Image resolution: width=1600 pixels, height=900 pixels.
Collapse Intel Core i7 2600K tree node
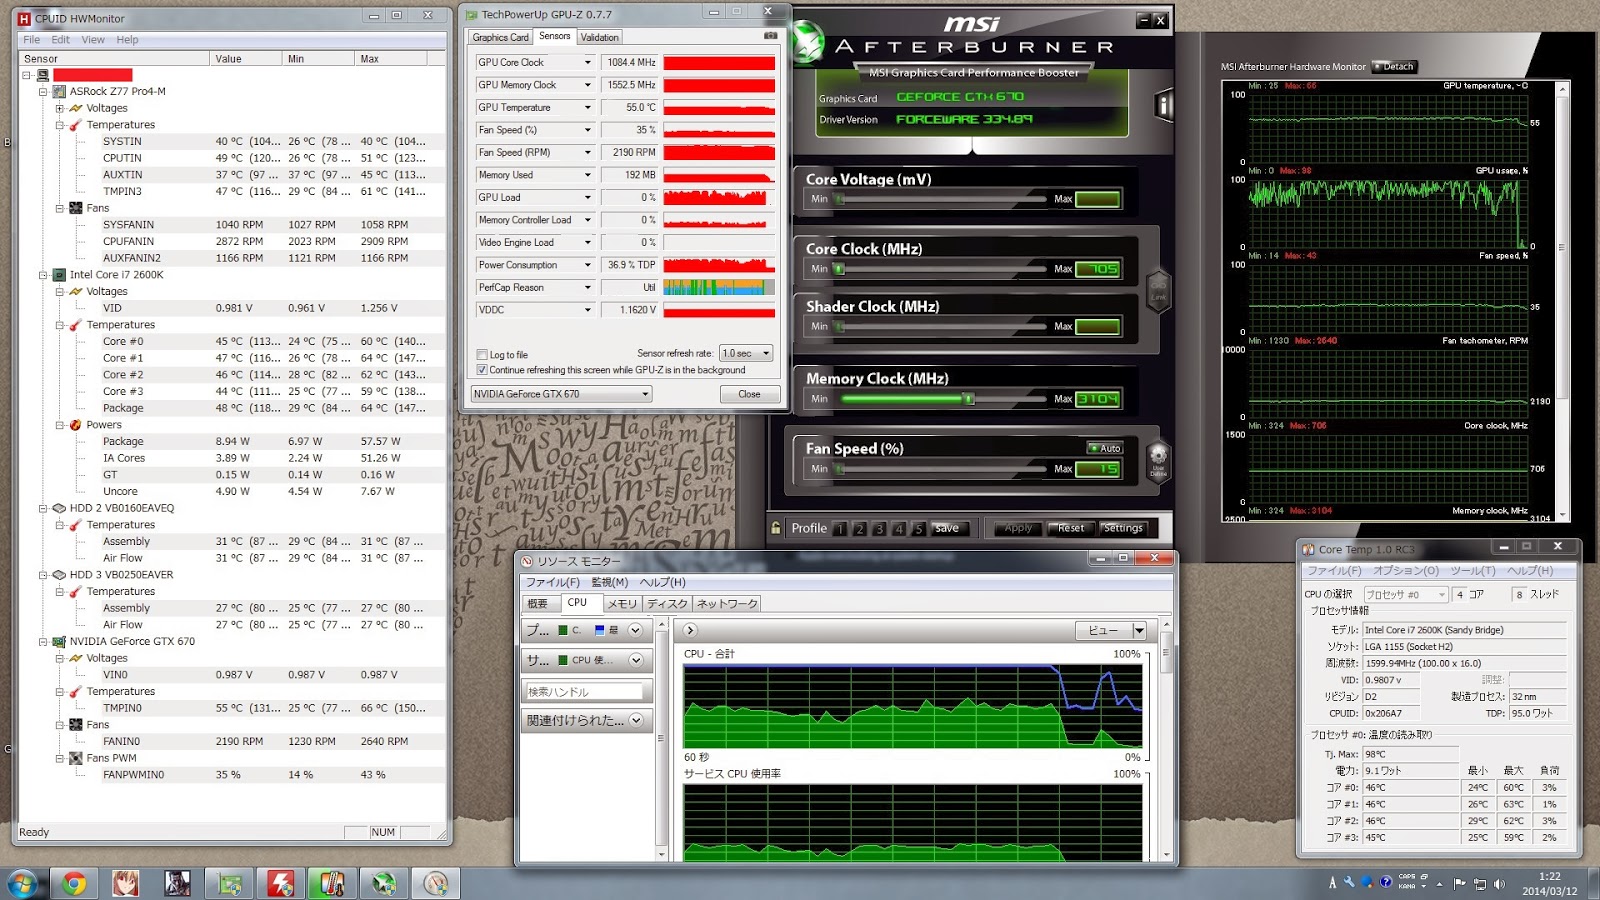coord(43,275)
